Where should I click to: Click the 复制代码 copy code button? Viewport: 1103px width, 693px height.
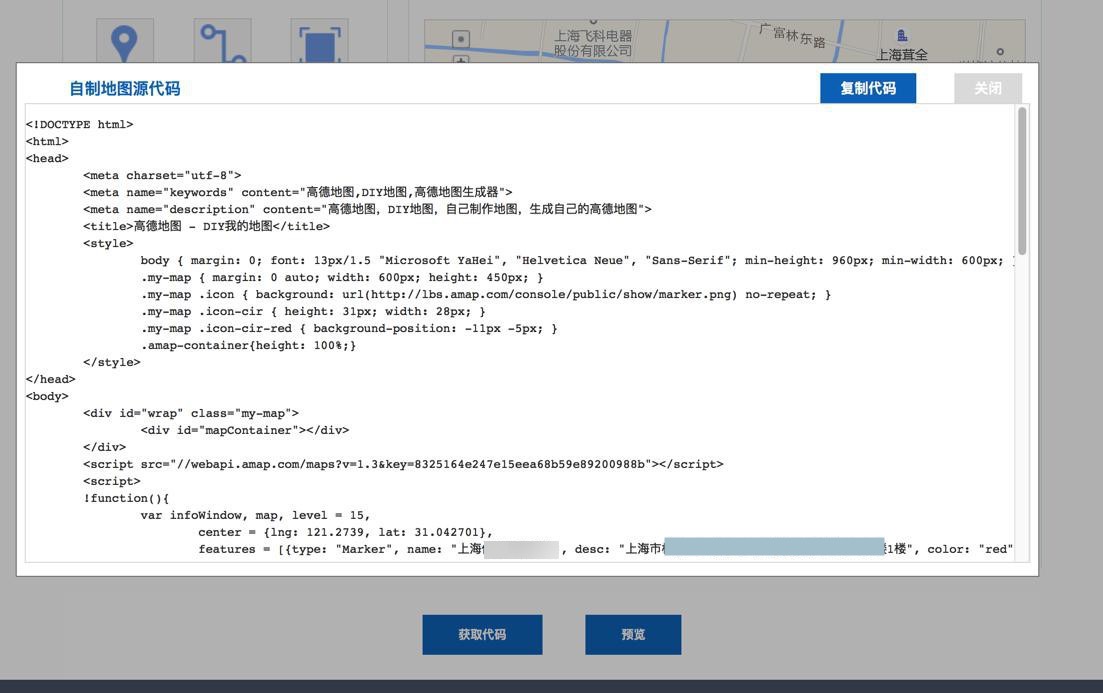(x=867, y=88)
